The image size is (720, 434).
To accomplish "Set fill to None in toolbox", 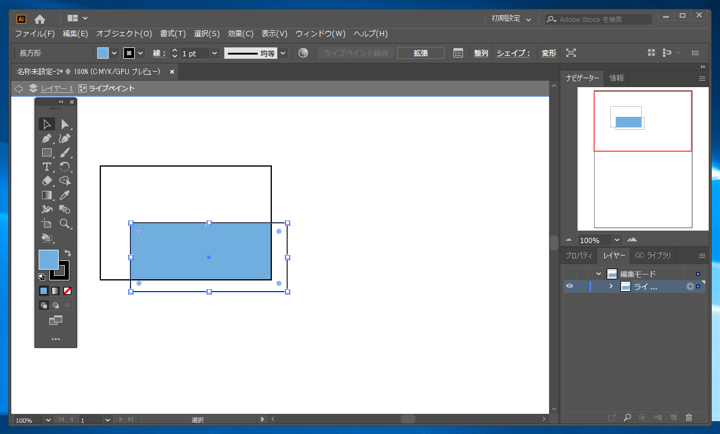I will 67,291.
